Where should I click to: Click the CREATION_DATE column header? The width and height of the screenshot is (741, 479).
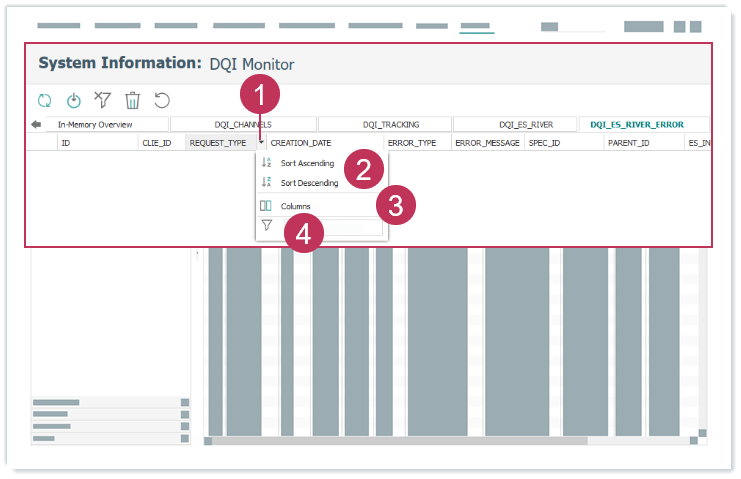coord(301,144)
